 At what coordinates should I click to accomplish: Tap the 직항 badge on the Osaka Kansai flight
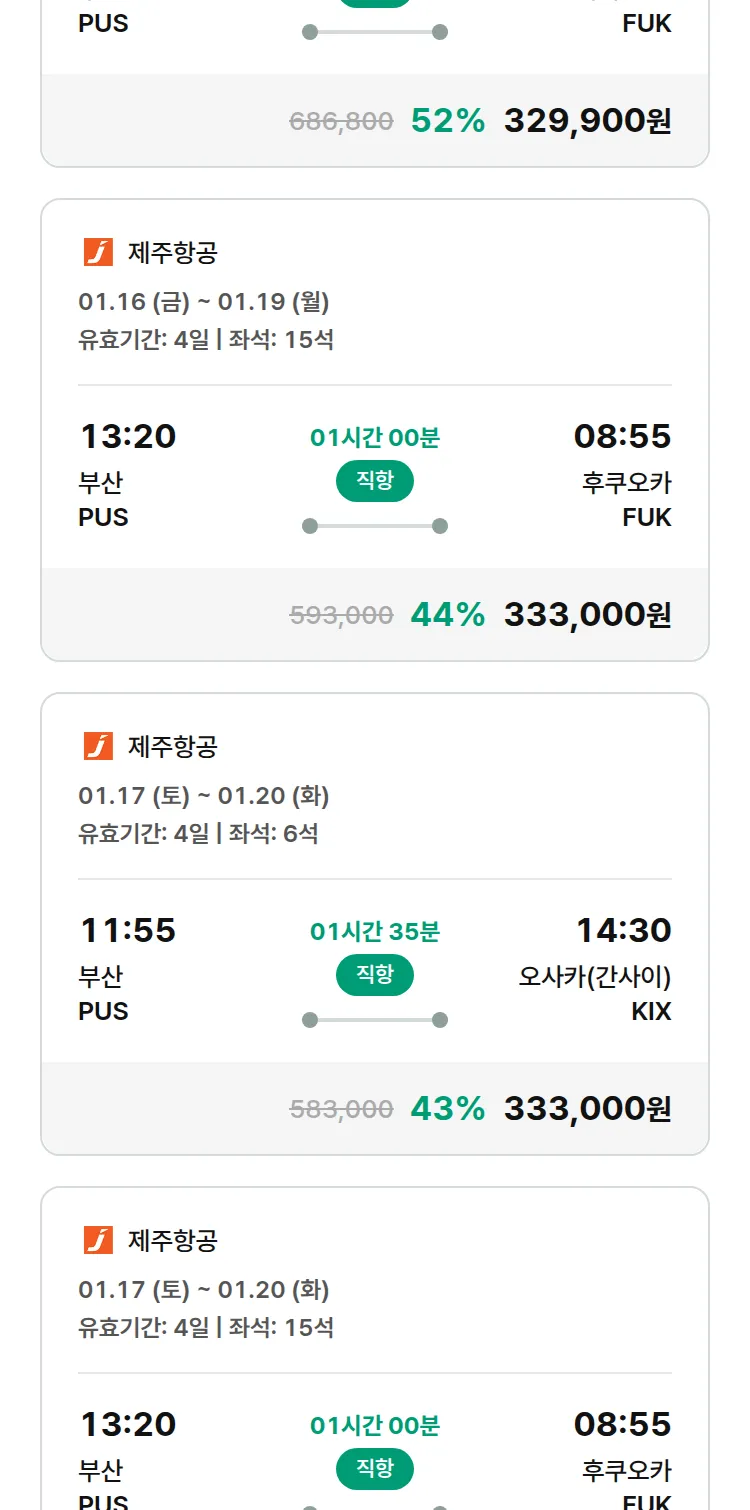pos(375,975)
